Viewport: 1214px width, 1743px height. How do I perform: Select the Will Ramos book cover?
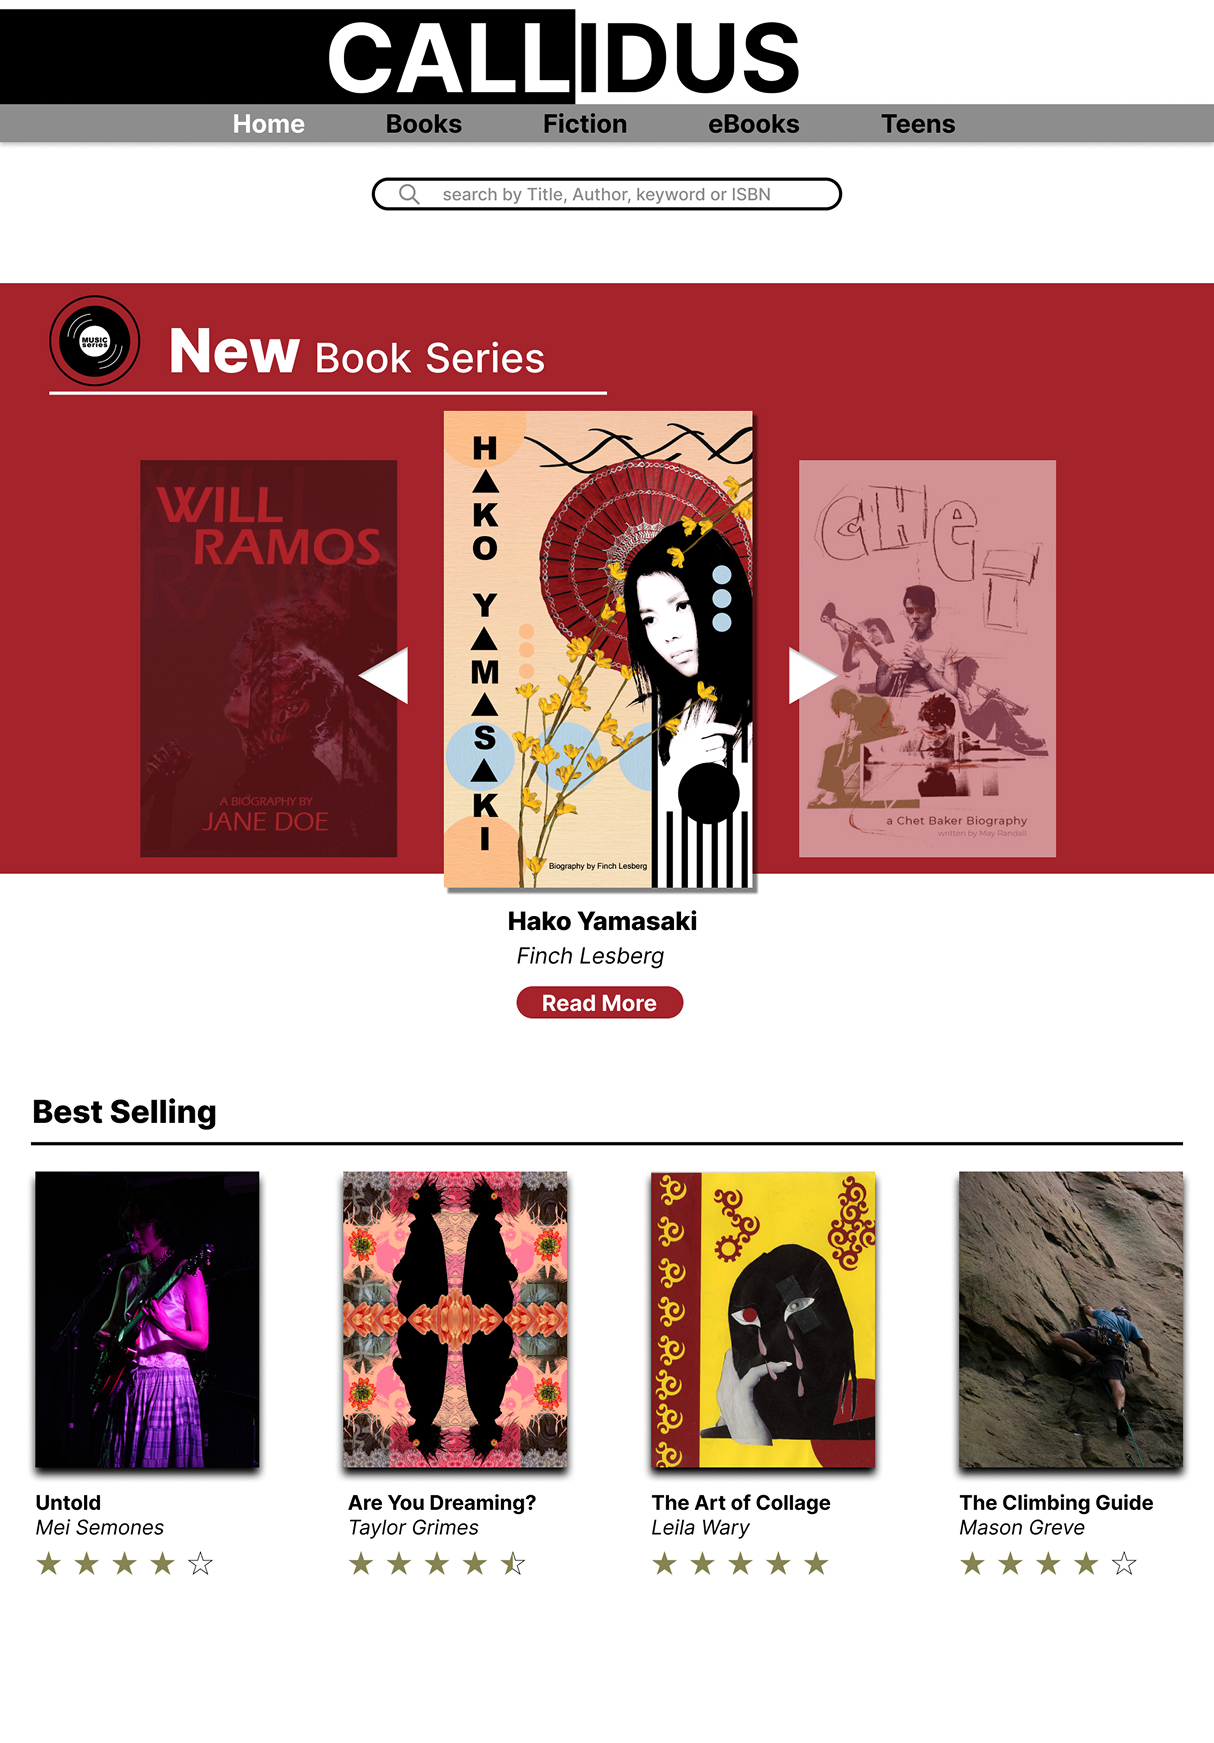pyautogui.click(x=268, y=658)
